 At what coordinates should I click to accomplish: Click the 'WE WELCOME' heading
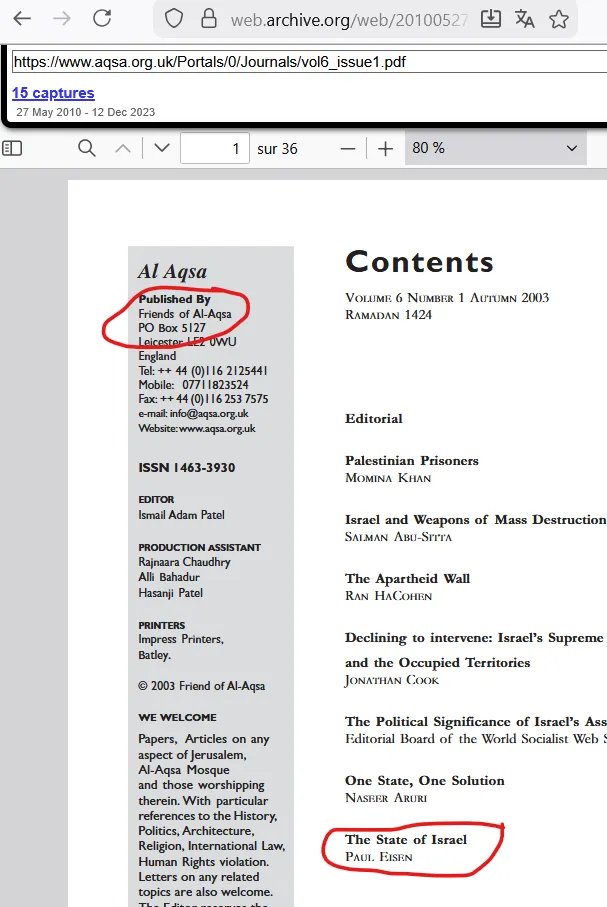click(x=178, y=717)
